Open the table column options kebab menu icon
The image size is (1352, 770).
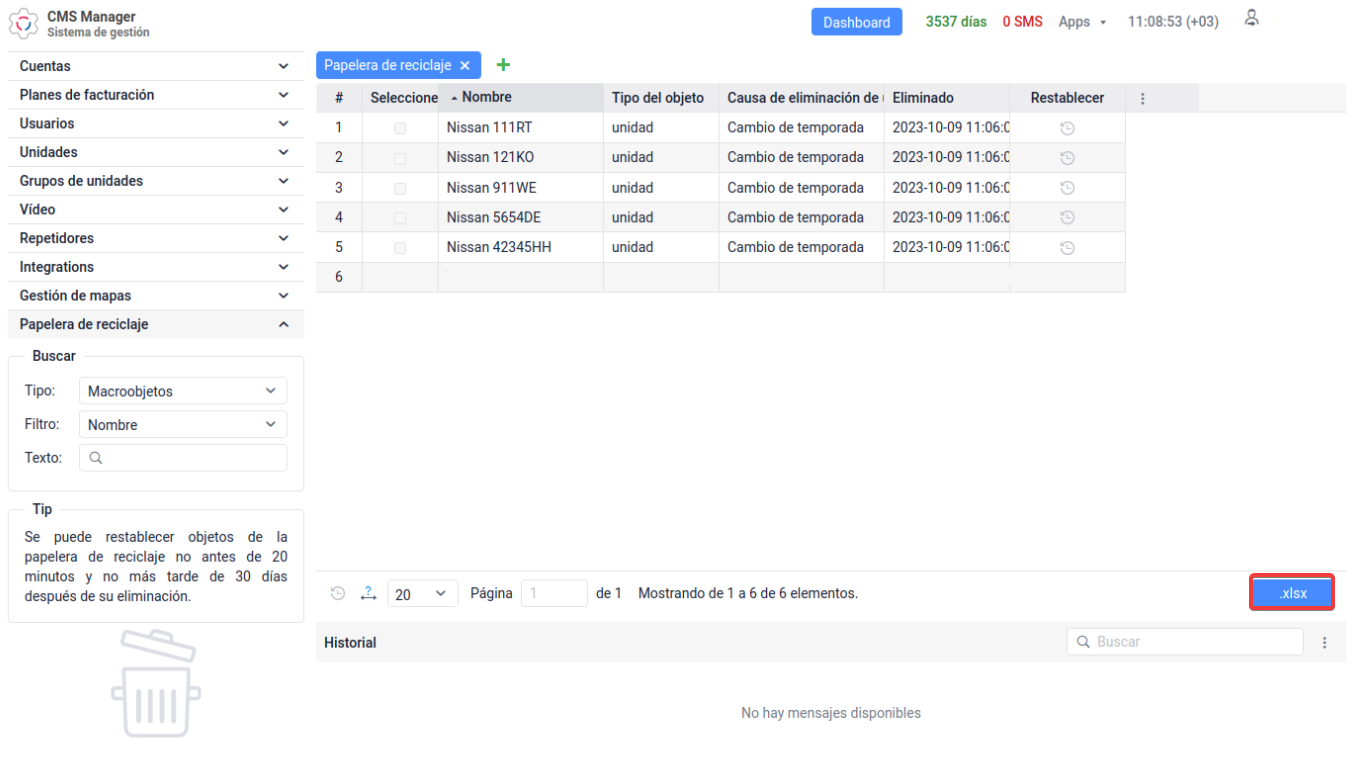(1141, 97)
